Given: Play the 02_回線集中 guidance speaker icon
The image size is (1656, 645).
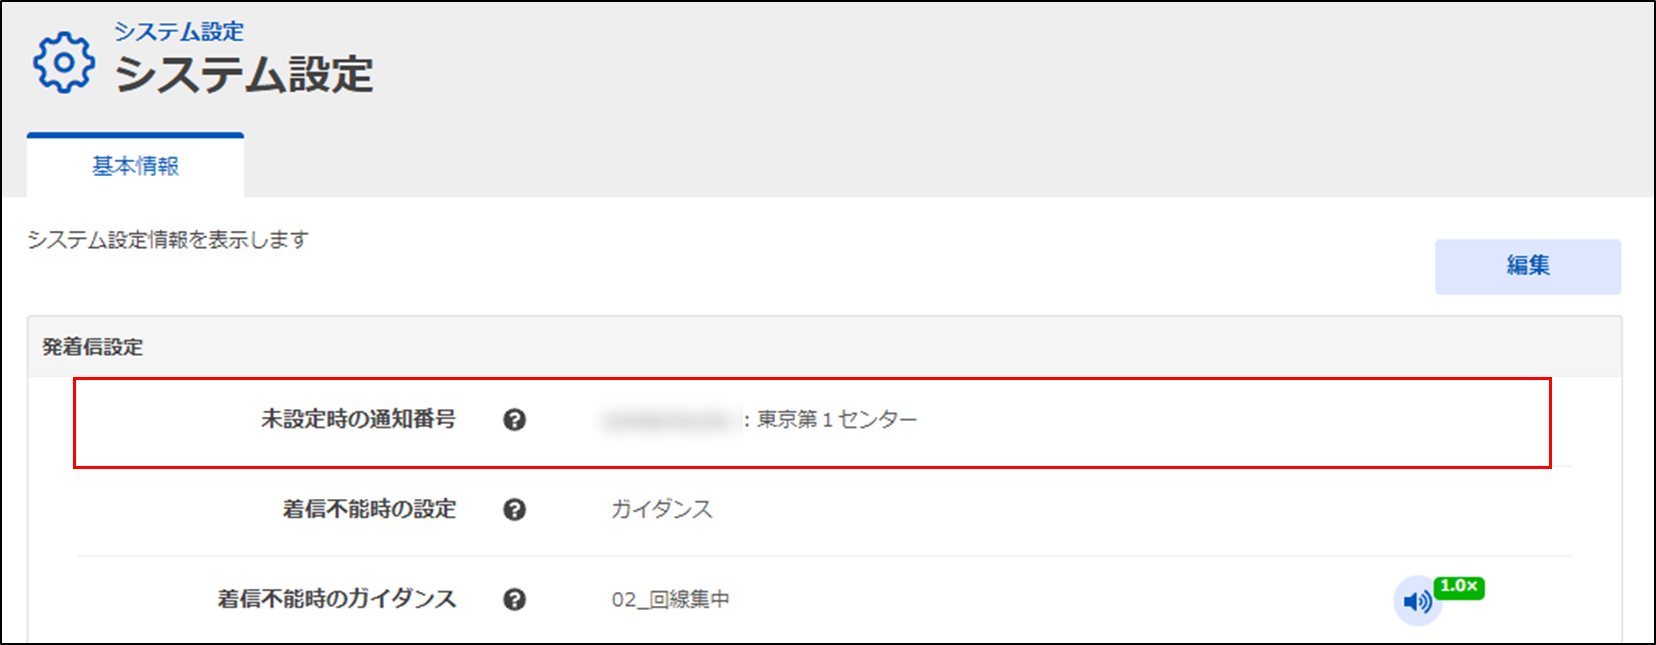Looking at the screenshot, I should pos(1416,602).
